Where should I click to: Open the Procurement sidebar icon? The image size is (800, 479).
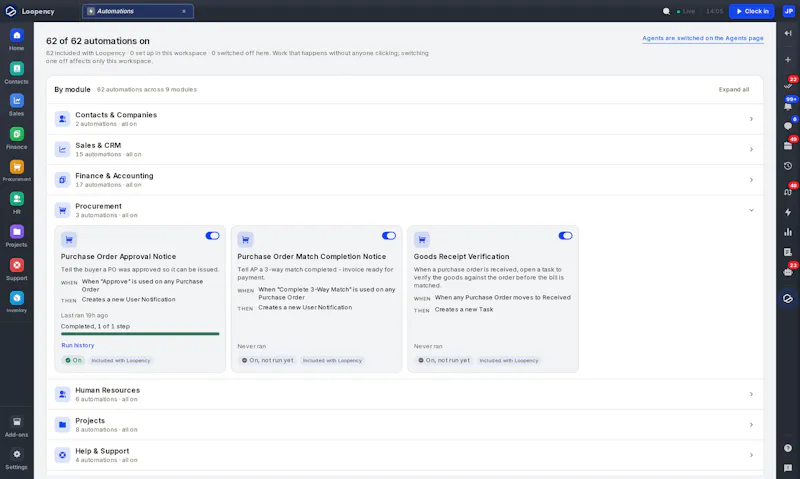pos(16,171)
